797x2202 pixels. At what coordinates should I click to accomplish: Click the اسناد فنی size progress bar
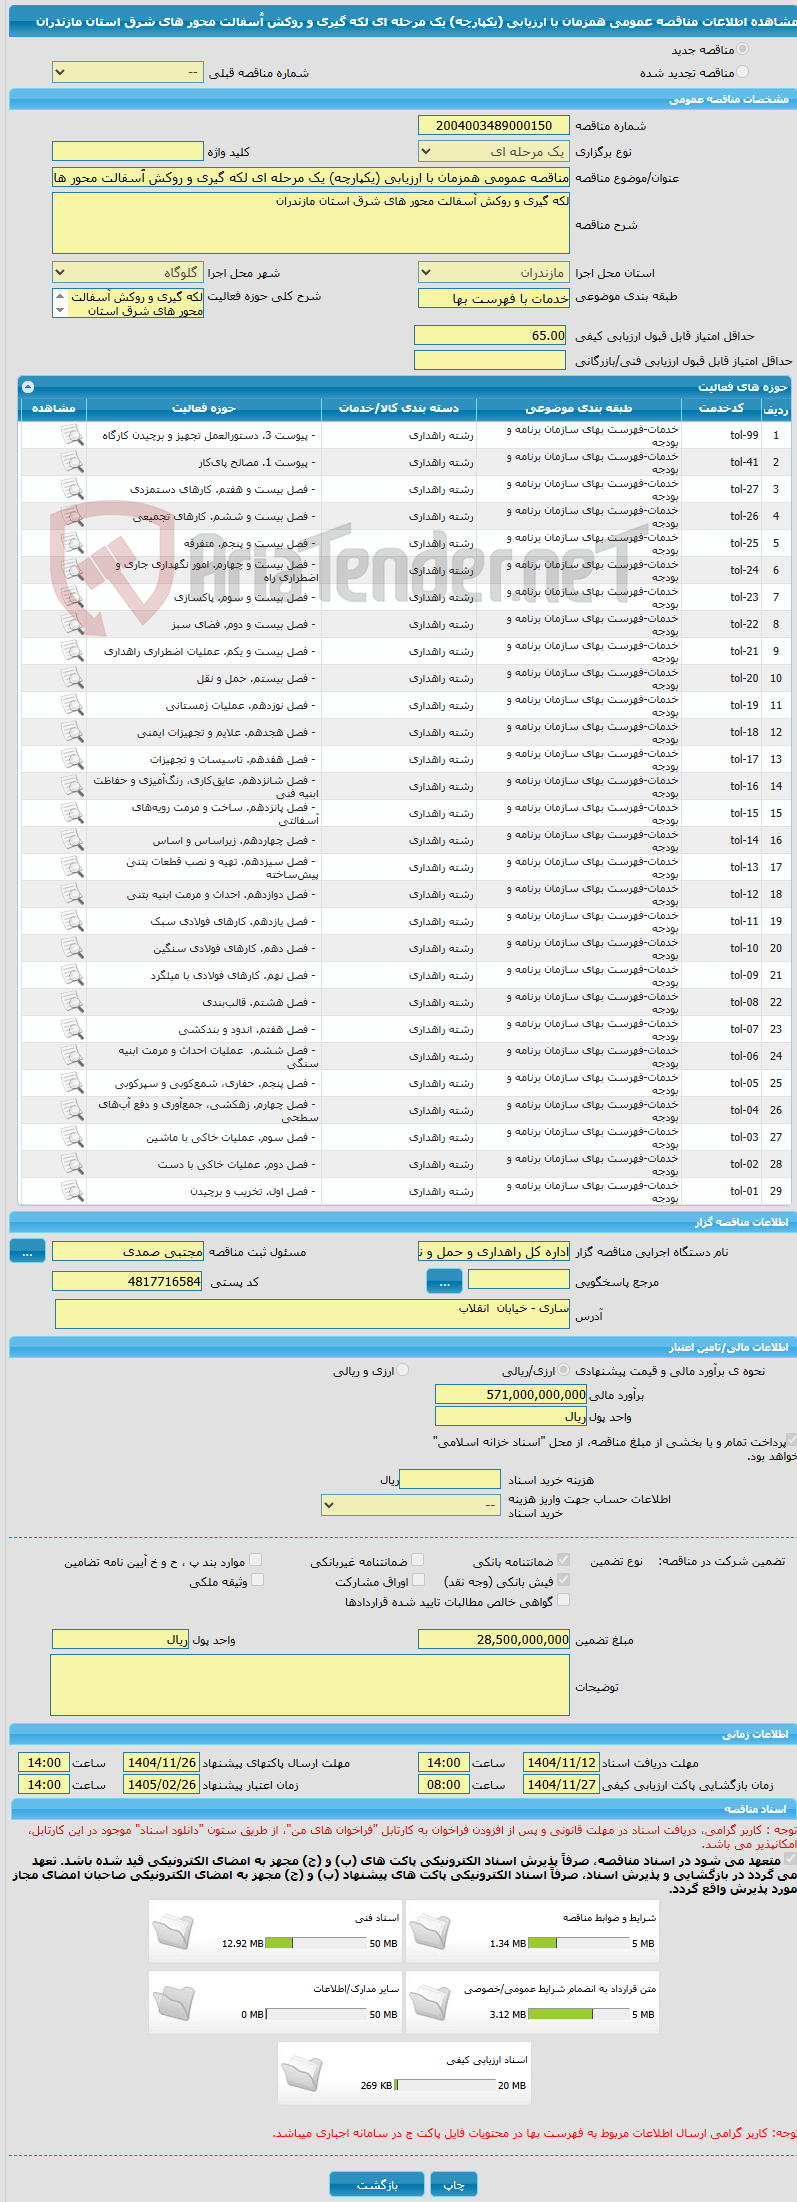point(317,1943)
